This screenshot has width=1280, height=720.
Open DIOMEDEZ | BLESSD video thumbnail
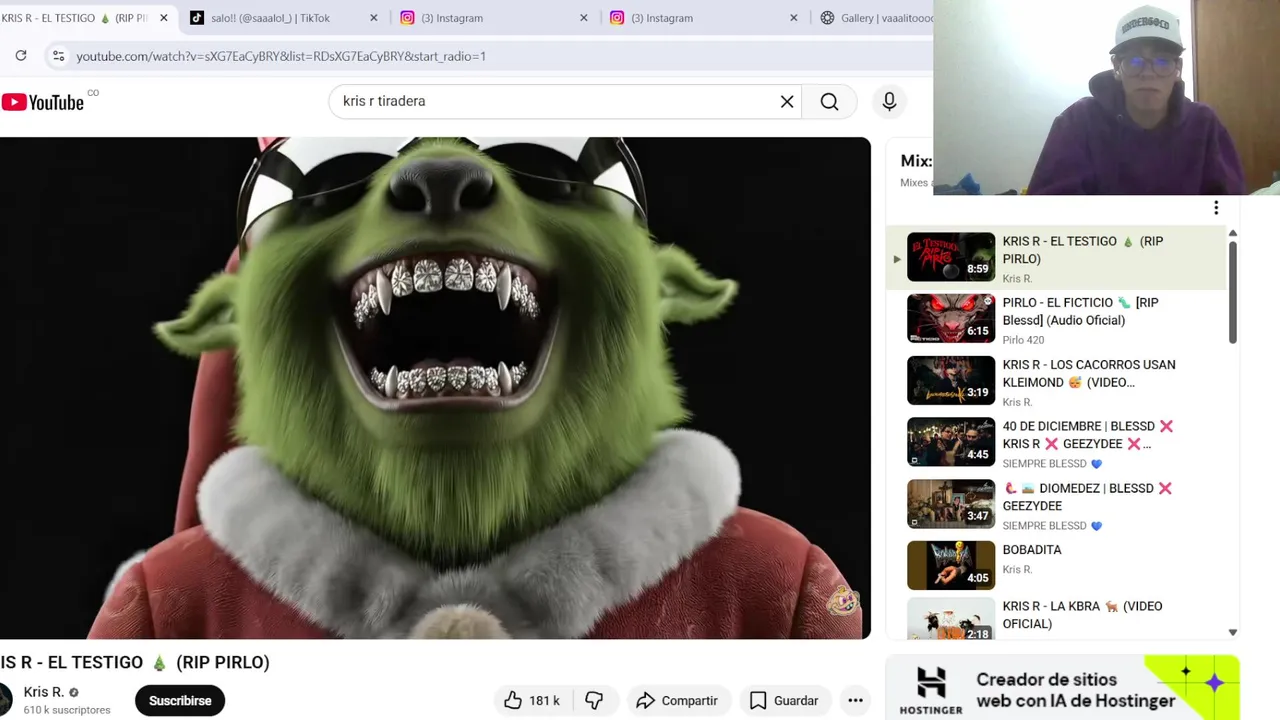coord(951,504)
